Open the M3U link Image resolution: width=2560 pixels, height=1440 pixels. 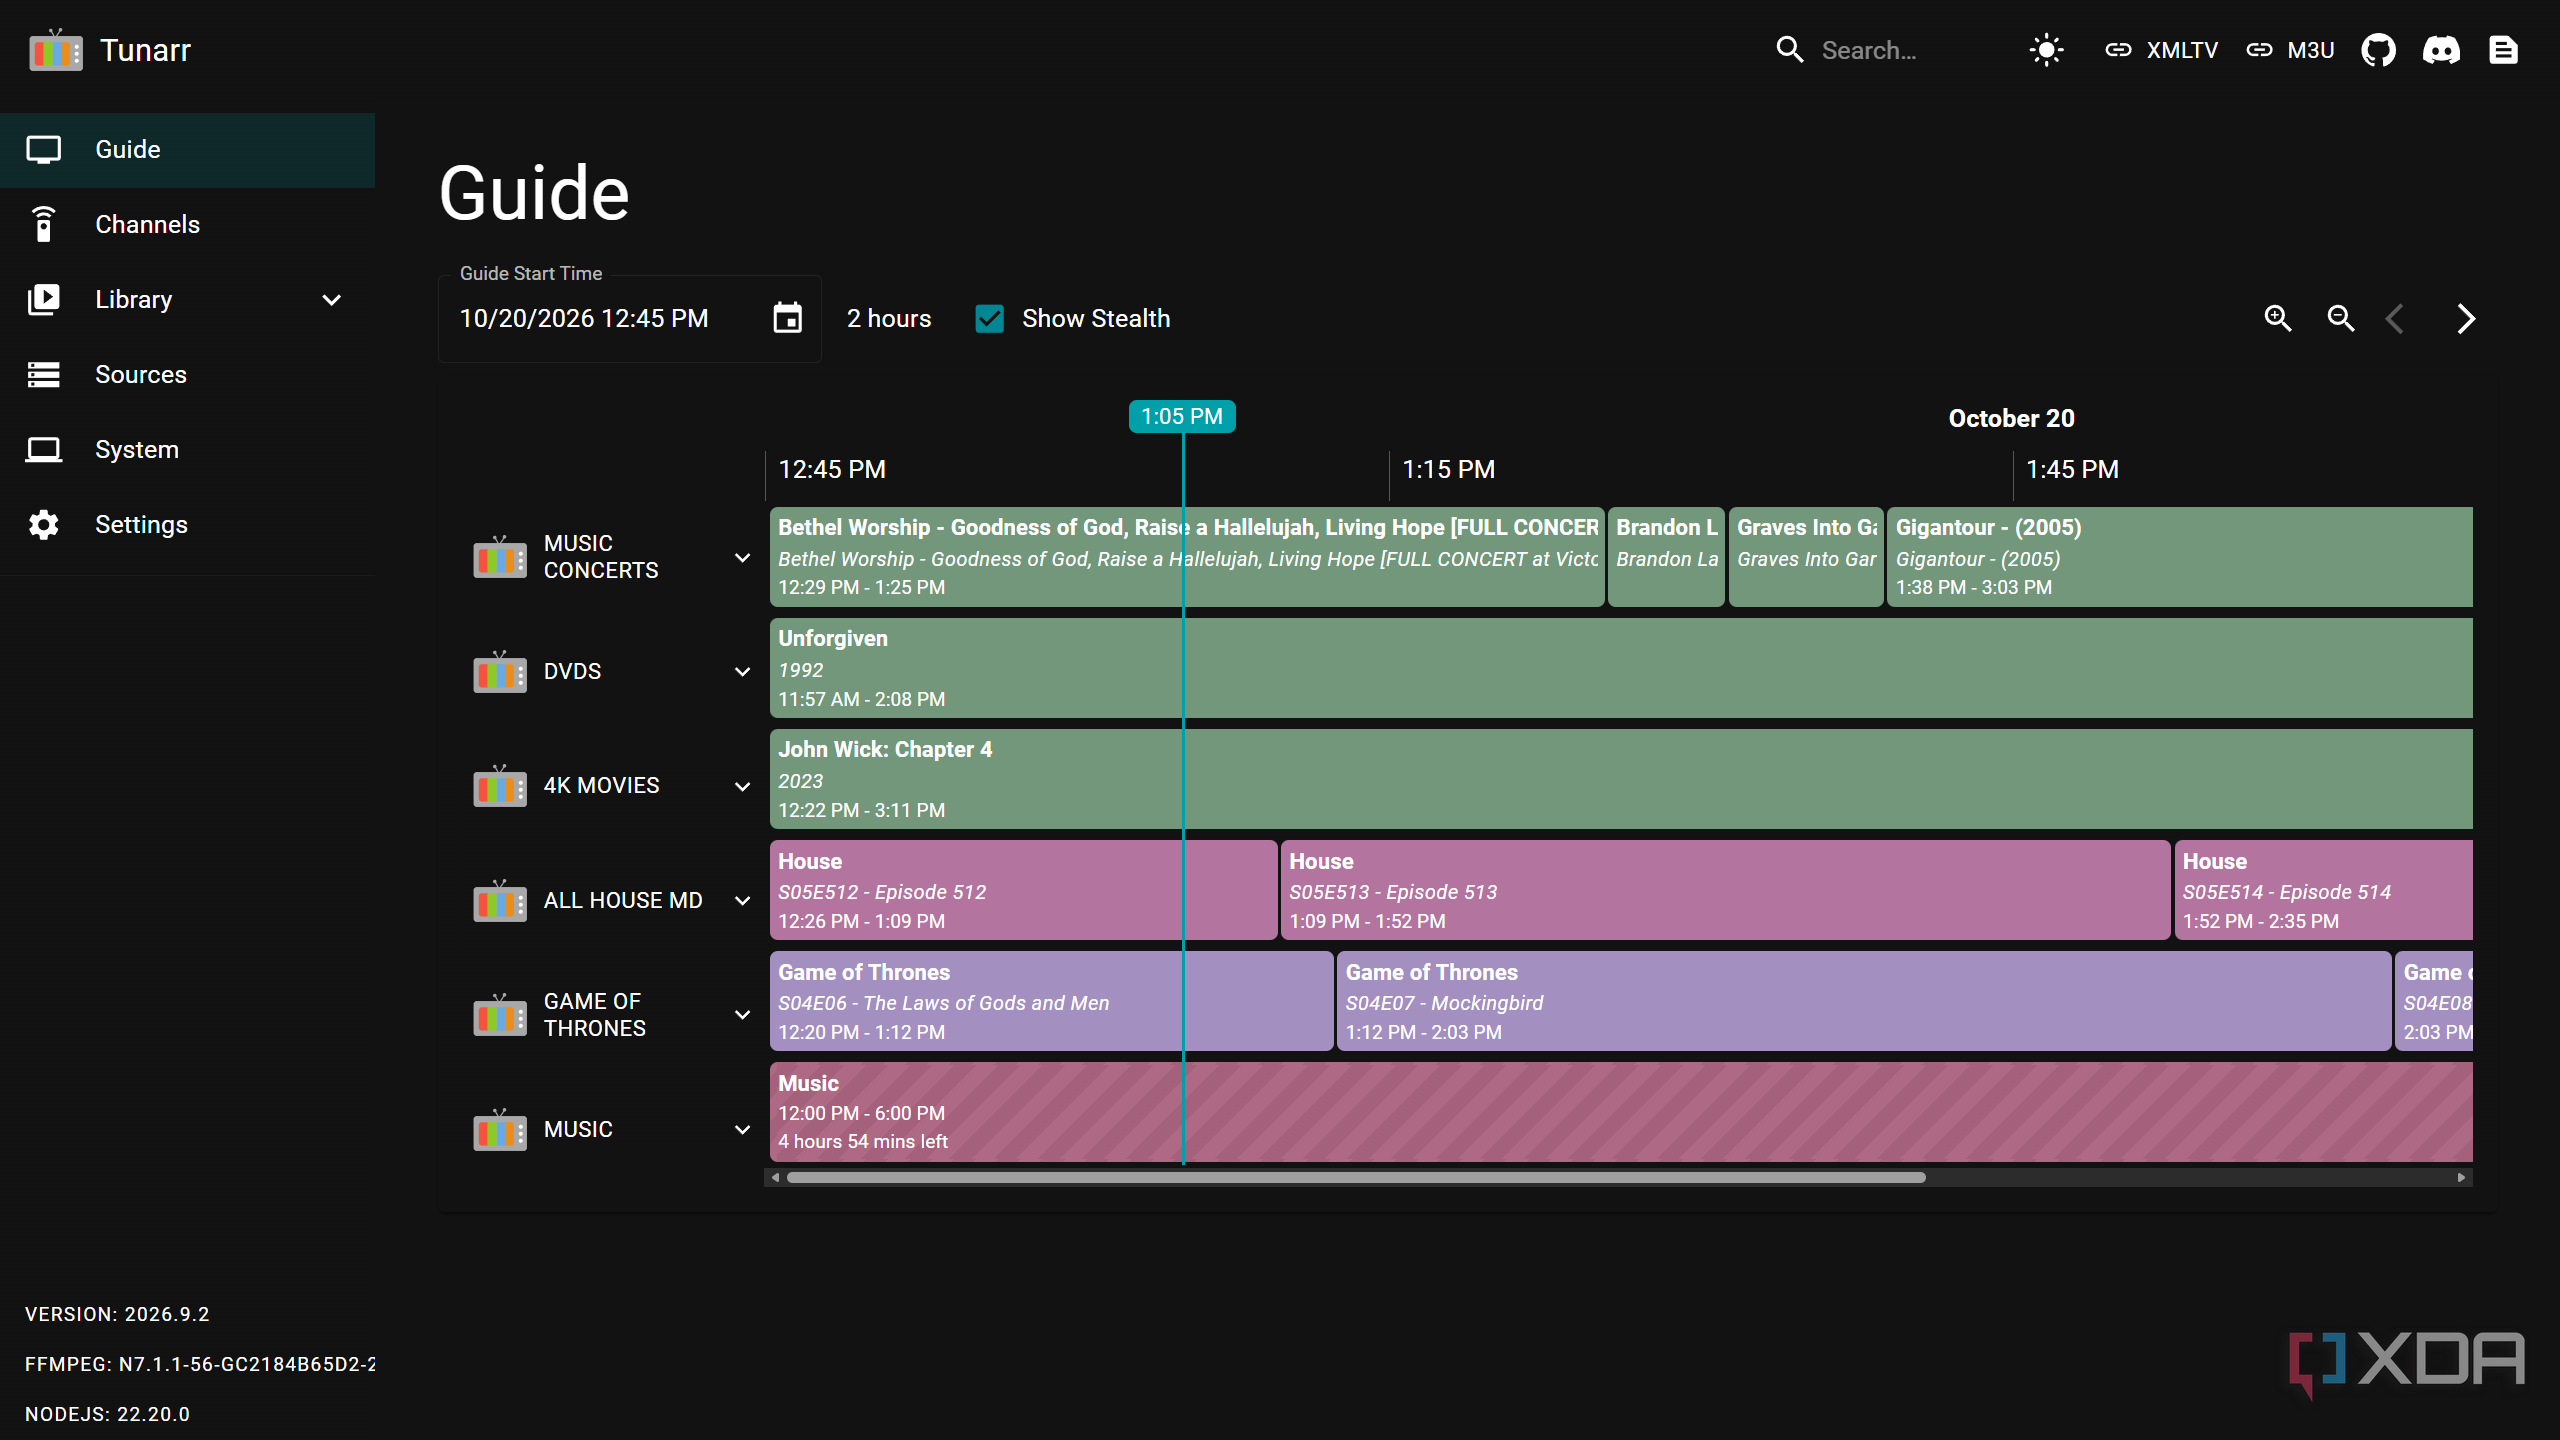pyautogui.click(x=2289, y=50)
